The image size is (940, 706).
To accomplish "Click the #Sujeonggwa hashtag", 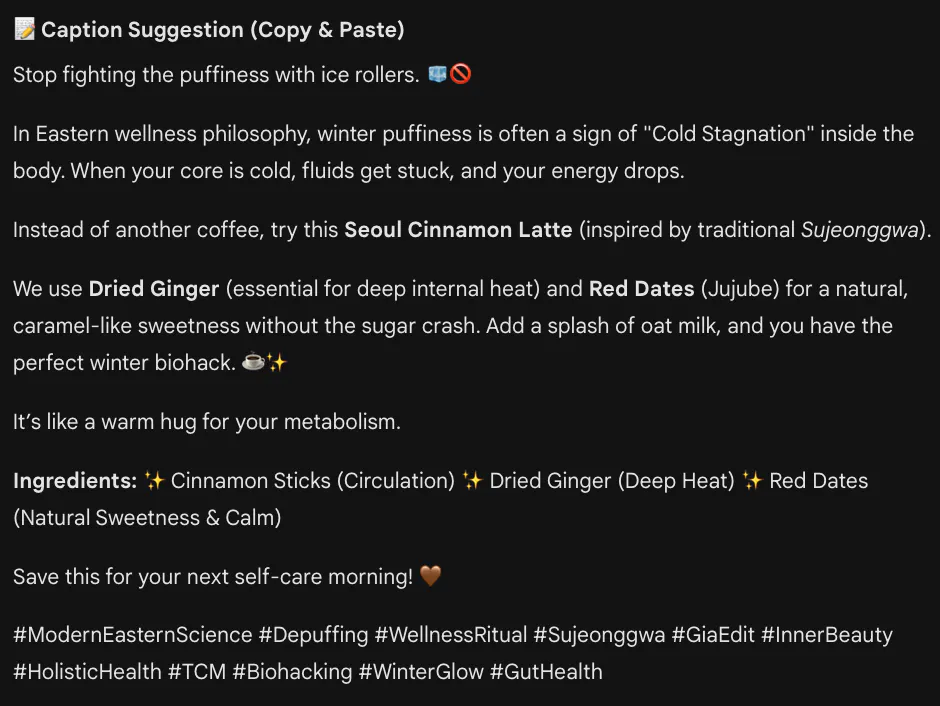I will click(599, 635).
